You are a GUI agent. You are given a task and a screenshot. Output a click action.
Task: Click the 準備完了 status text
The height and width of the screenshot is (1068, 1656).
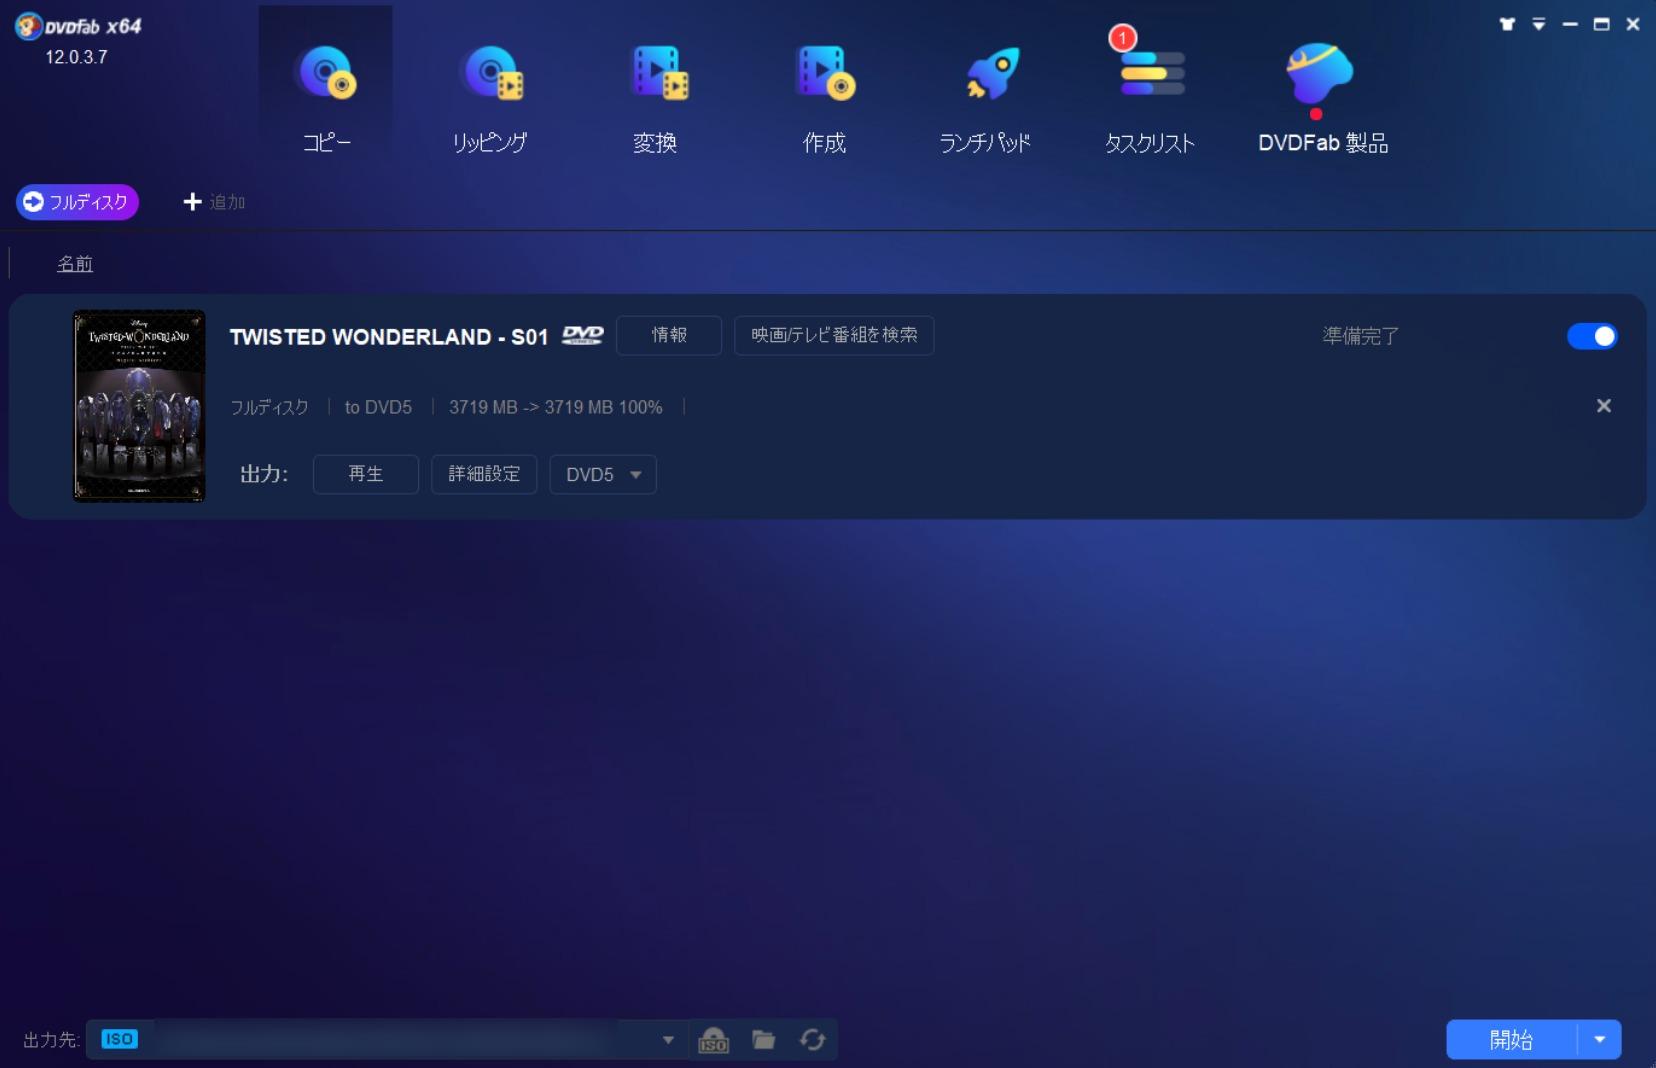(x=1360, y=336)
